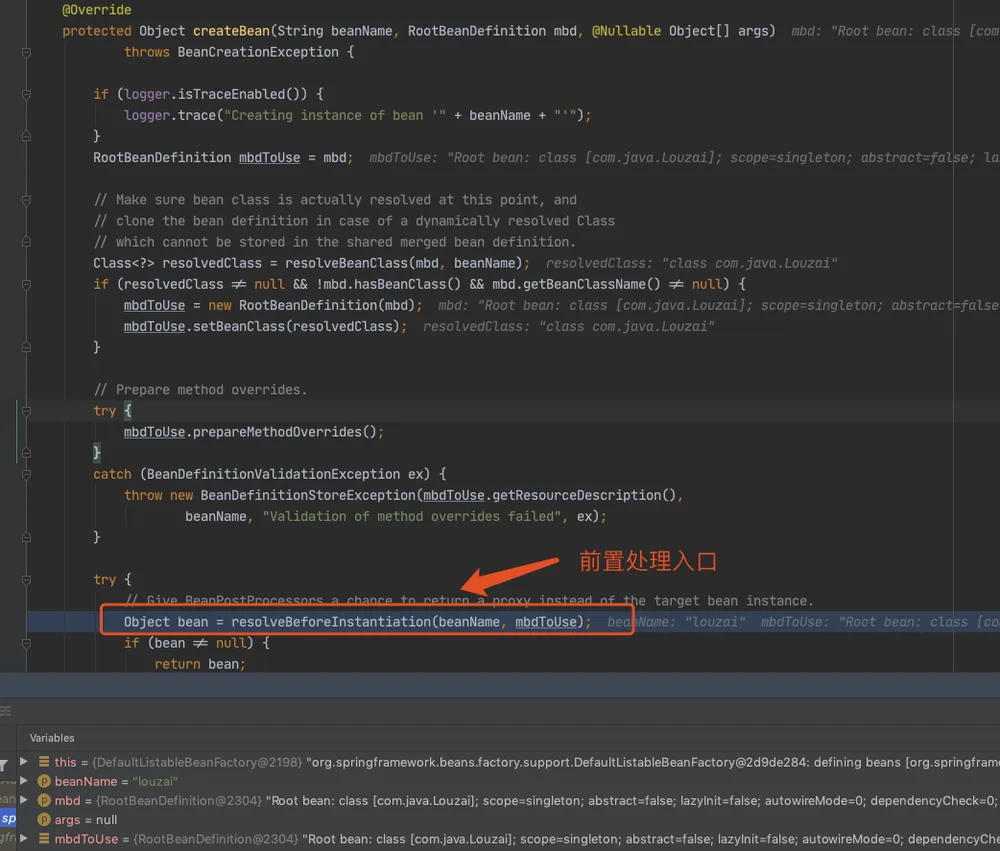The image size is (1000, 851).
Task: Click the createBean method name
Action: [232, 31]
